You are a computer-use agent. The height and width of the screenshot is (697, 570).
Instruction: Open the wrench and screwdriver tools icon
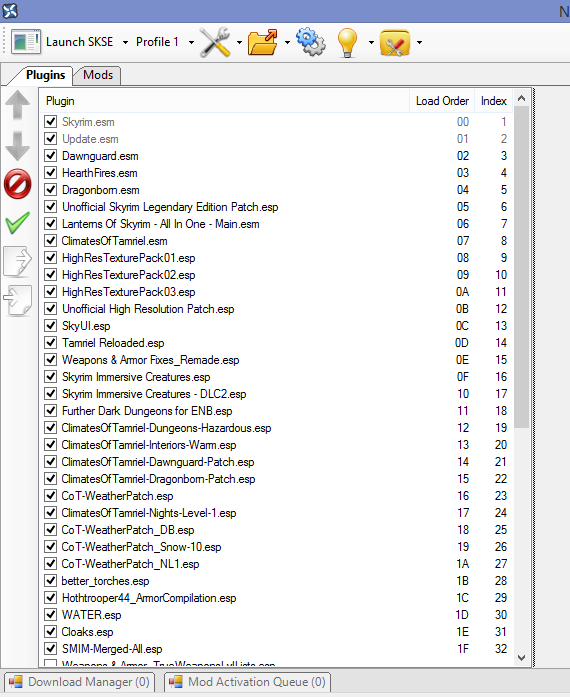(x=215, y=42)
